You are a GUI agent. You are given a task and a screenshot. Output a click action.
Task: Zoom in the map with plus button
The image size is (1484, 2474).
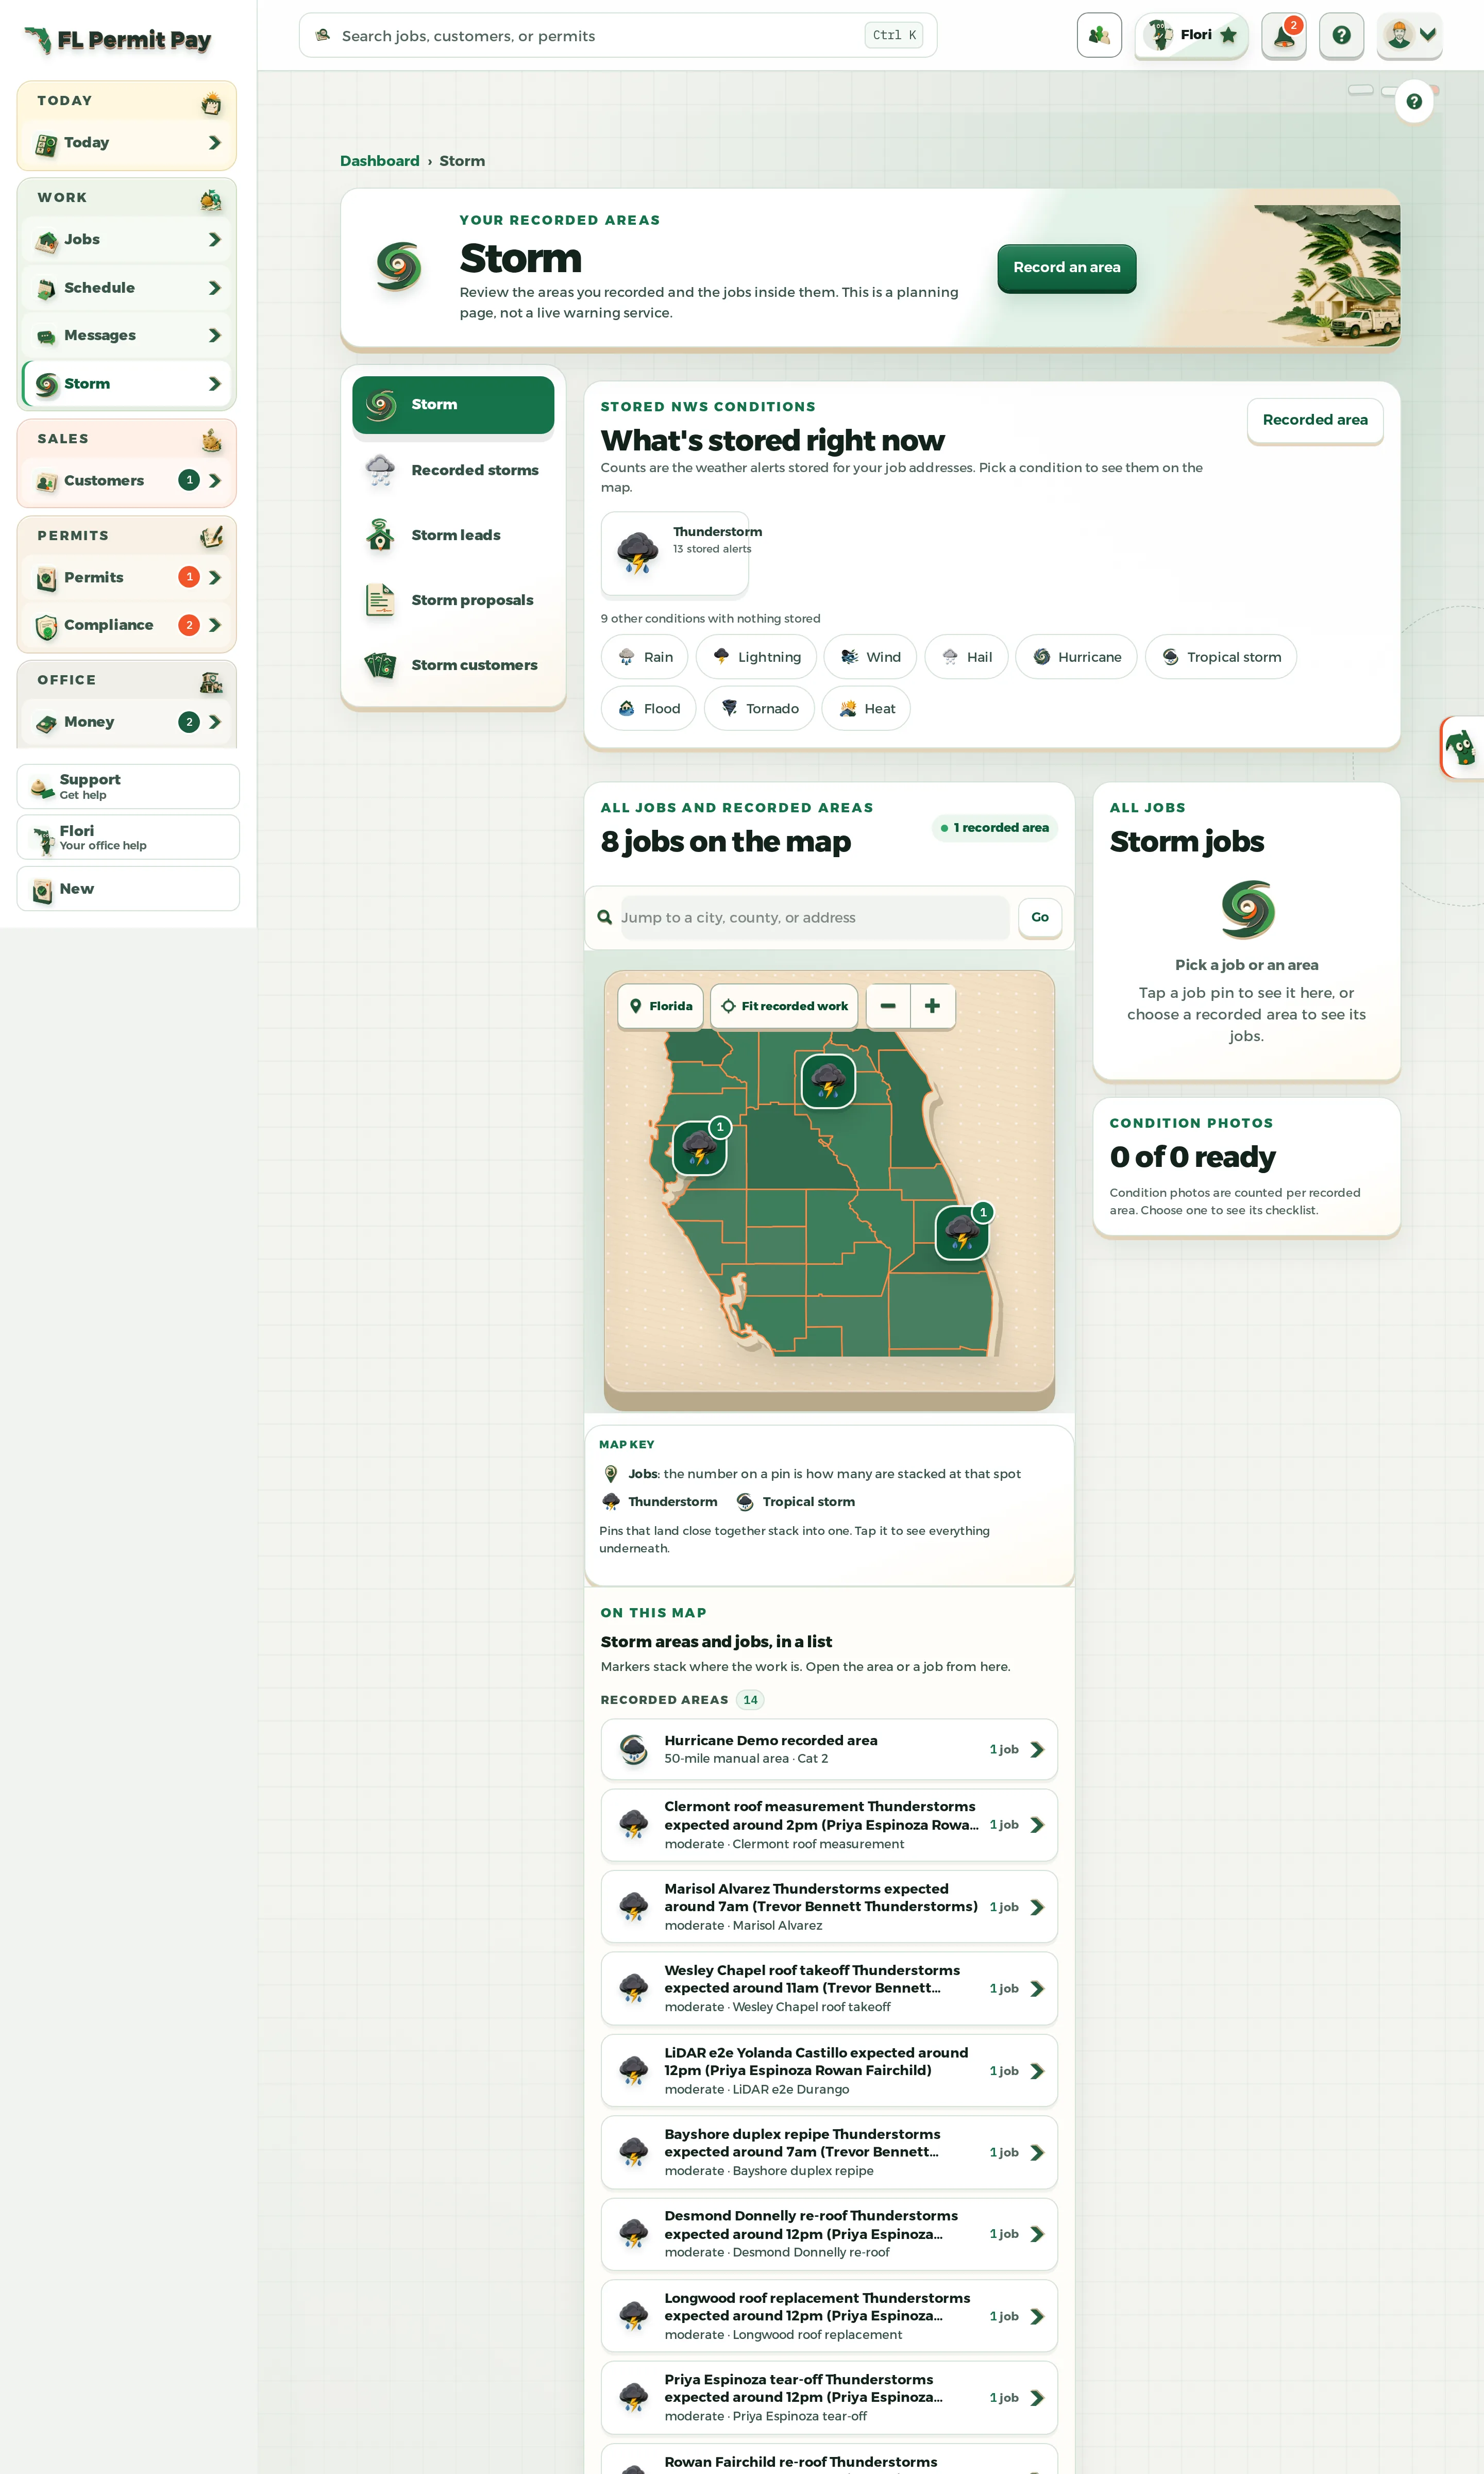pyautogui.click(x=932, y=1005)
